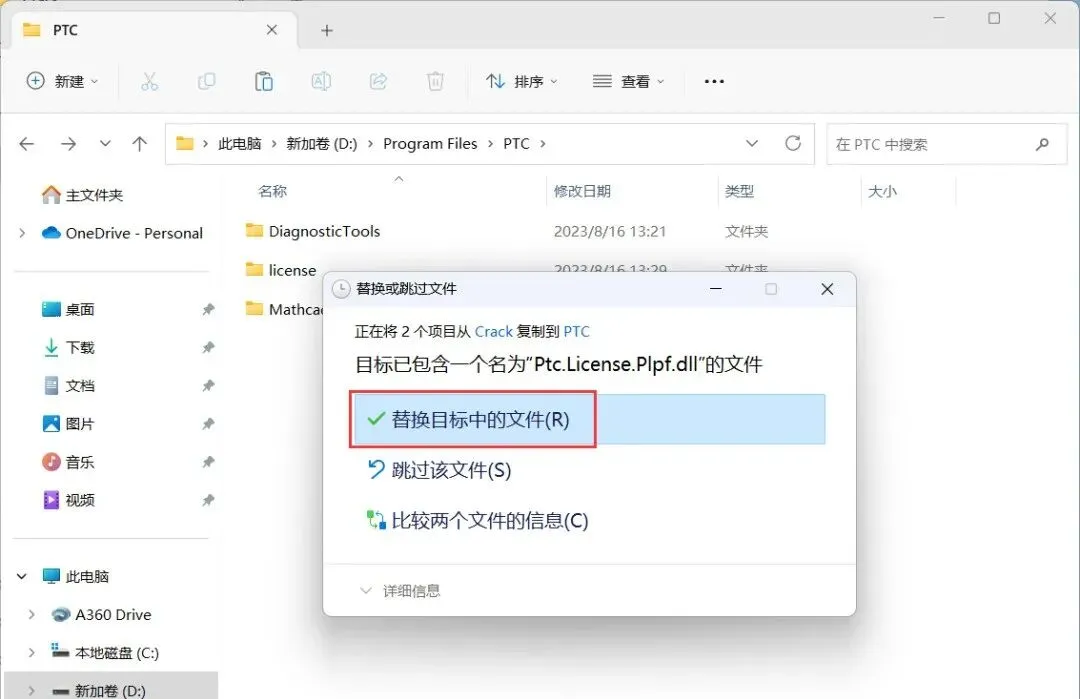Click the Cut scissors icon
The image size is (1080, 699).
click(149, 81)
